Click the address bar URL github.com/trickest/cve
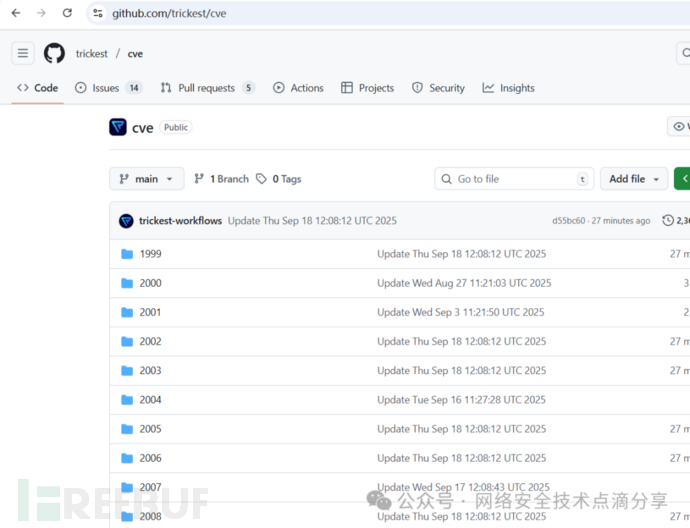Image resolution: width=690 pixels, height=528 pixels. (169, 14)
